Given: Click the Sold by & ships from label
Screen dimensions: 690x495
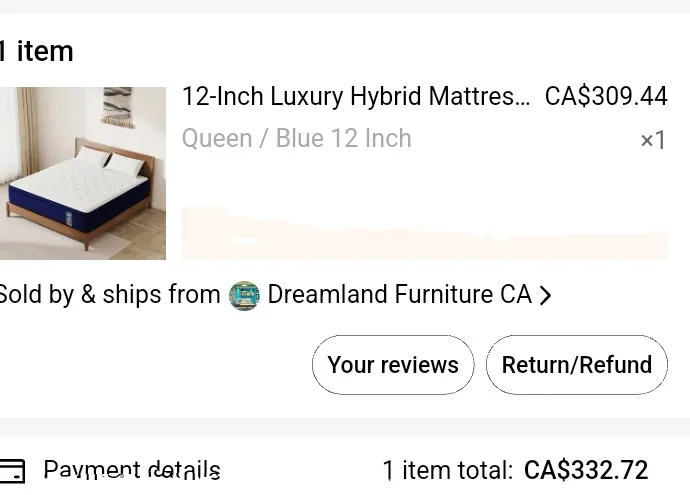Looking at the screenshot, I should point(110,294).
